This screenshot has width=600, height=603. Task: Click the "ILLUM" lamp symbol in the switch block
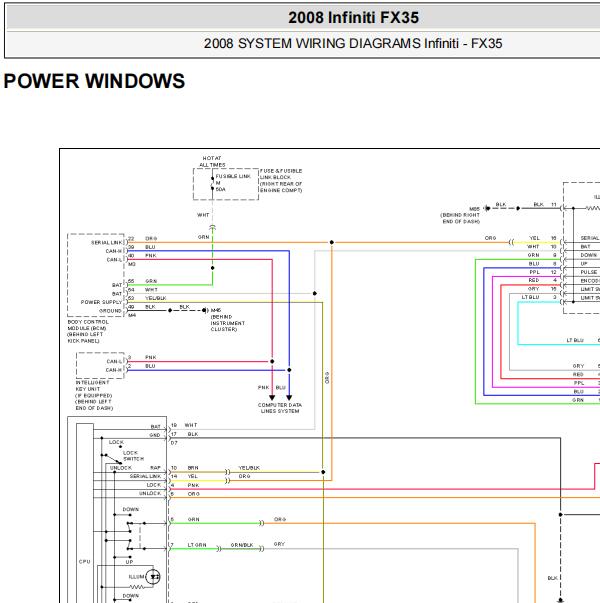click(153, 577)
